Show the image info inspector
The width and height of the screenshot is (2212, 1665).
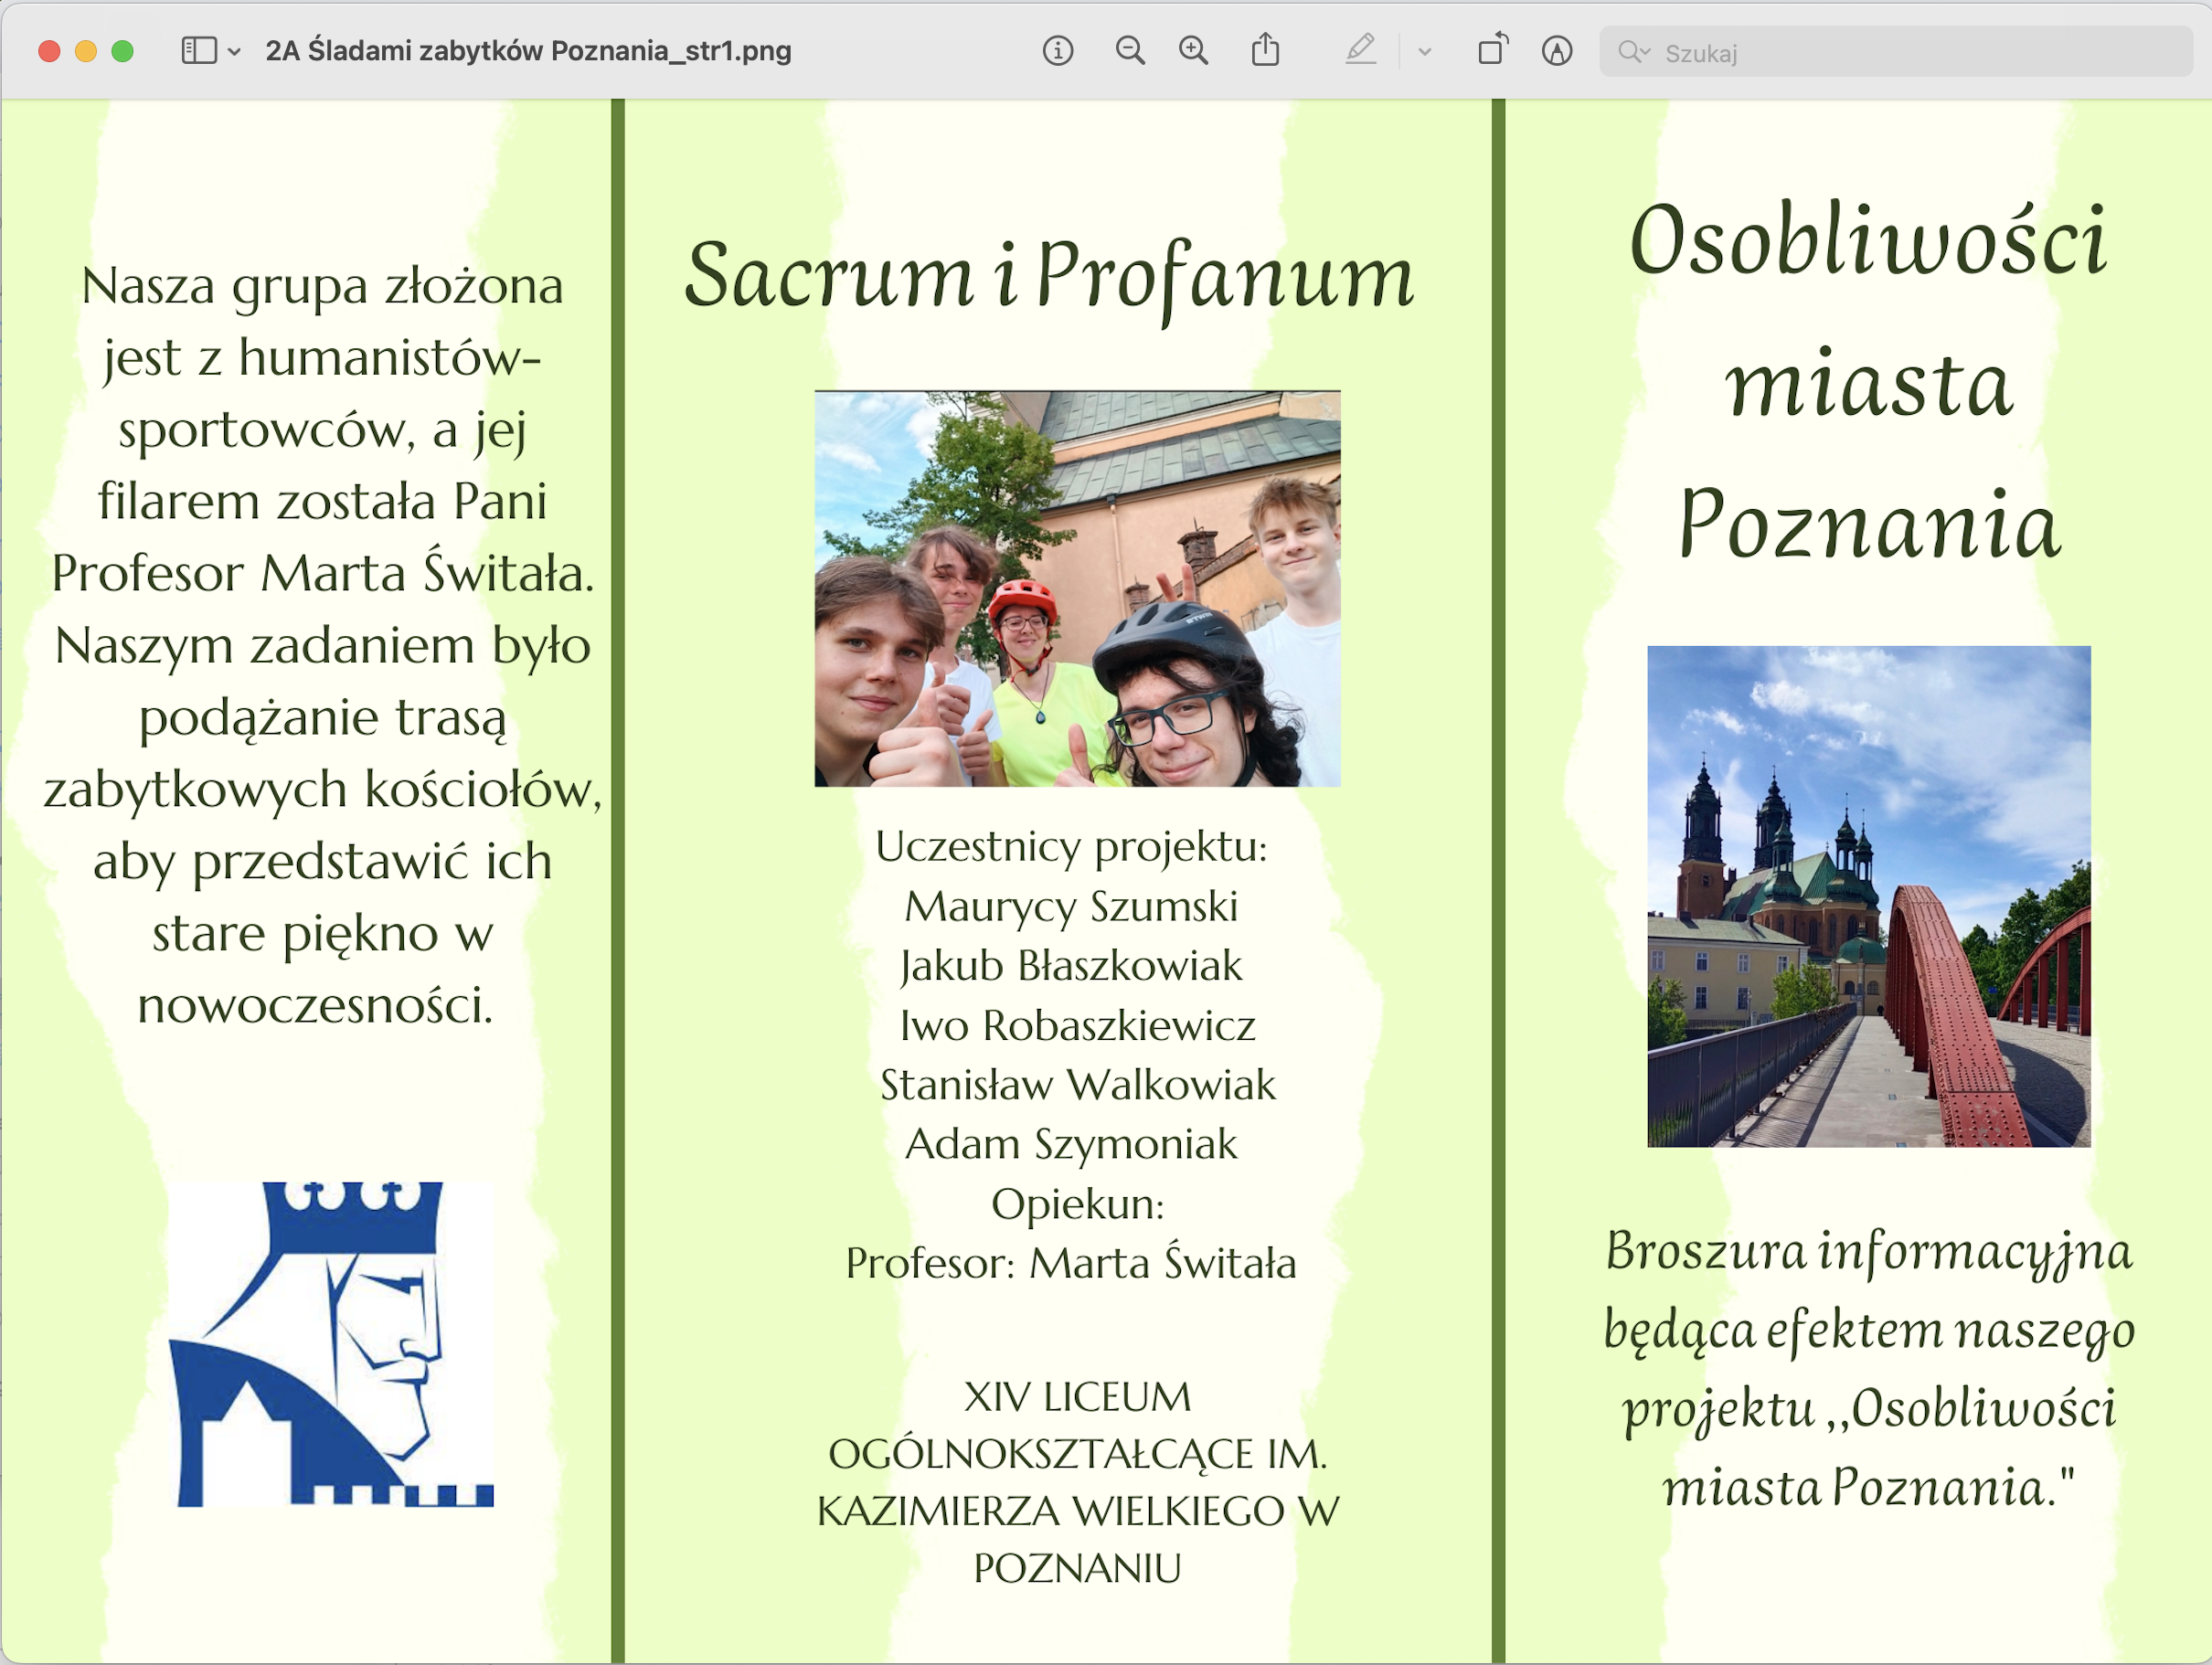tap(1057, 51)
